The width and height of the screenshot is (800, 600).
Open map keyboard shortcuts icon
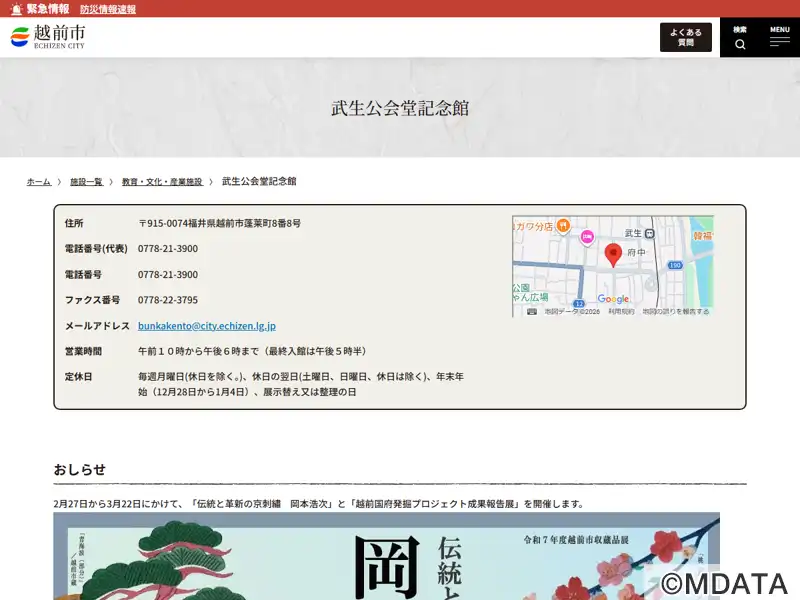532,311
